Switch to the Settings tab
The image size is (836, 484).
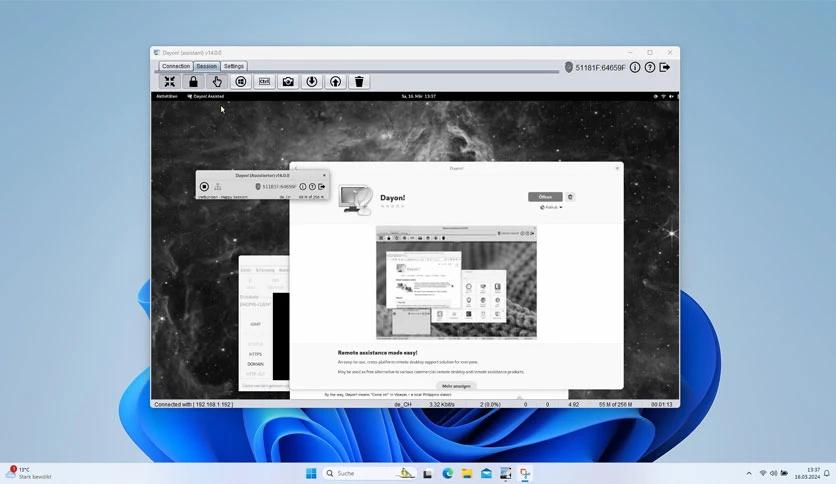(x=234, y=66)
